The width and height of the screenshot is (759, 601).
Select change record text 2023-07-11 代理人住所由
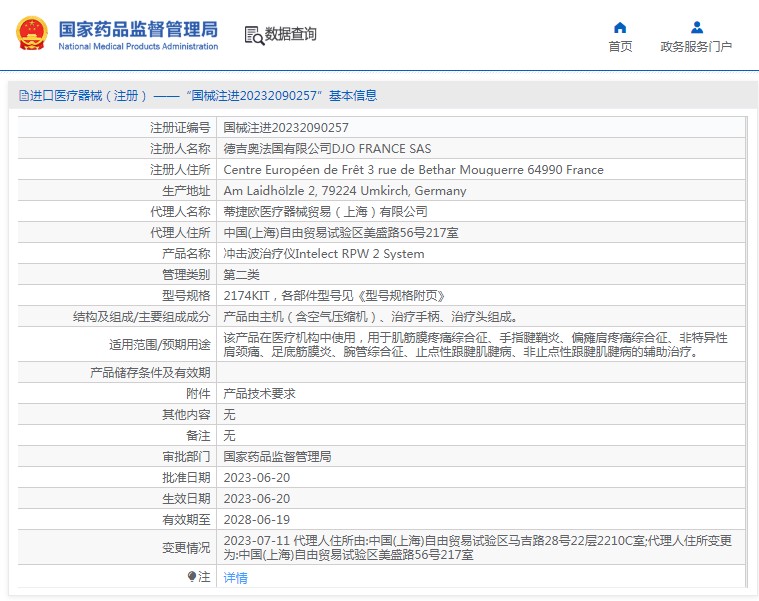pyautogui.click(x=477, y=547)
